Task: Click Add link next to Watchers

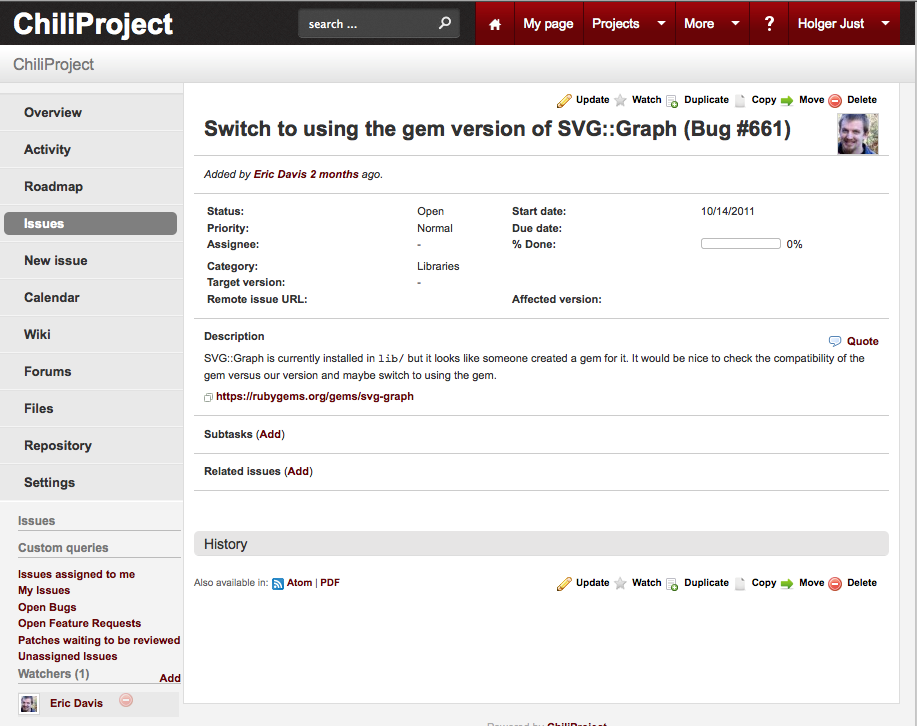Action: coord(170,678)
